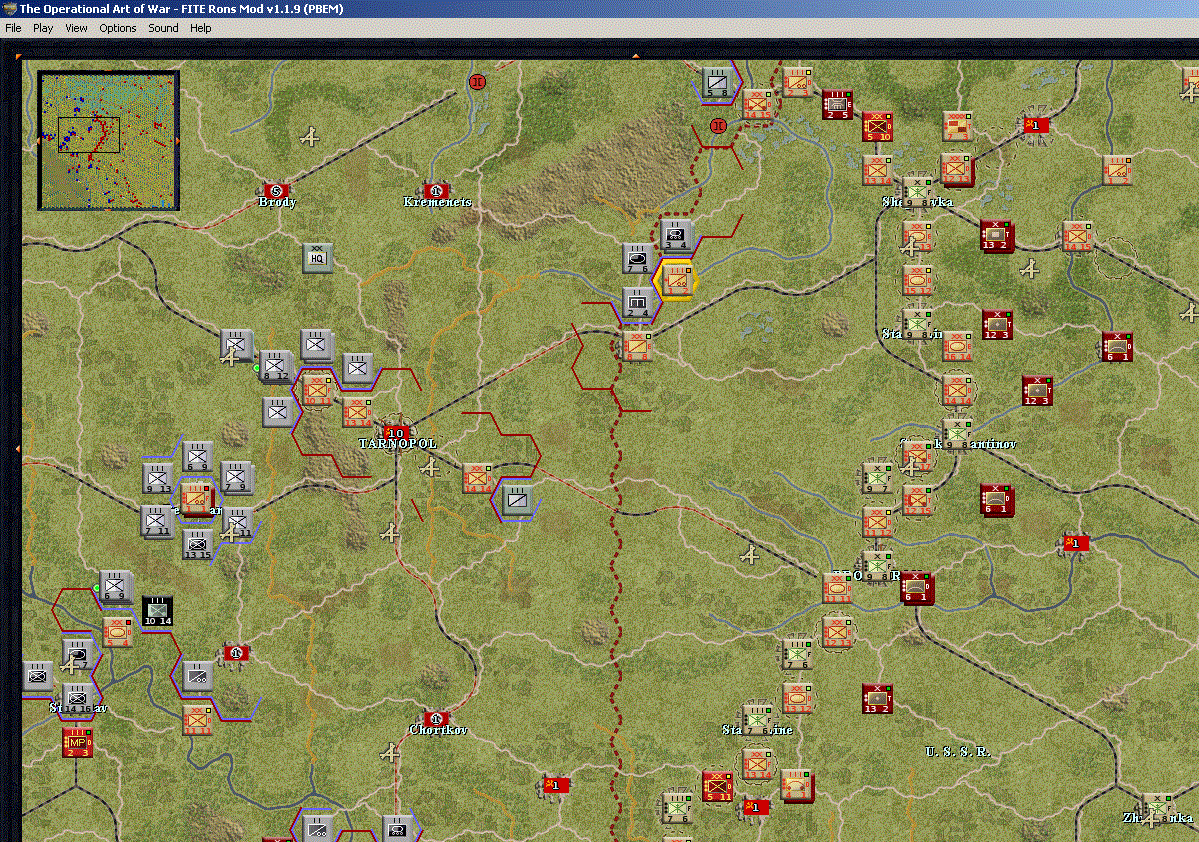Select the red MP 2-3 unit
Image resolution: width=1199 pixels, height=842 pixels.
click(77, 742)
